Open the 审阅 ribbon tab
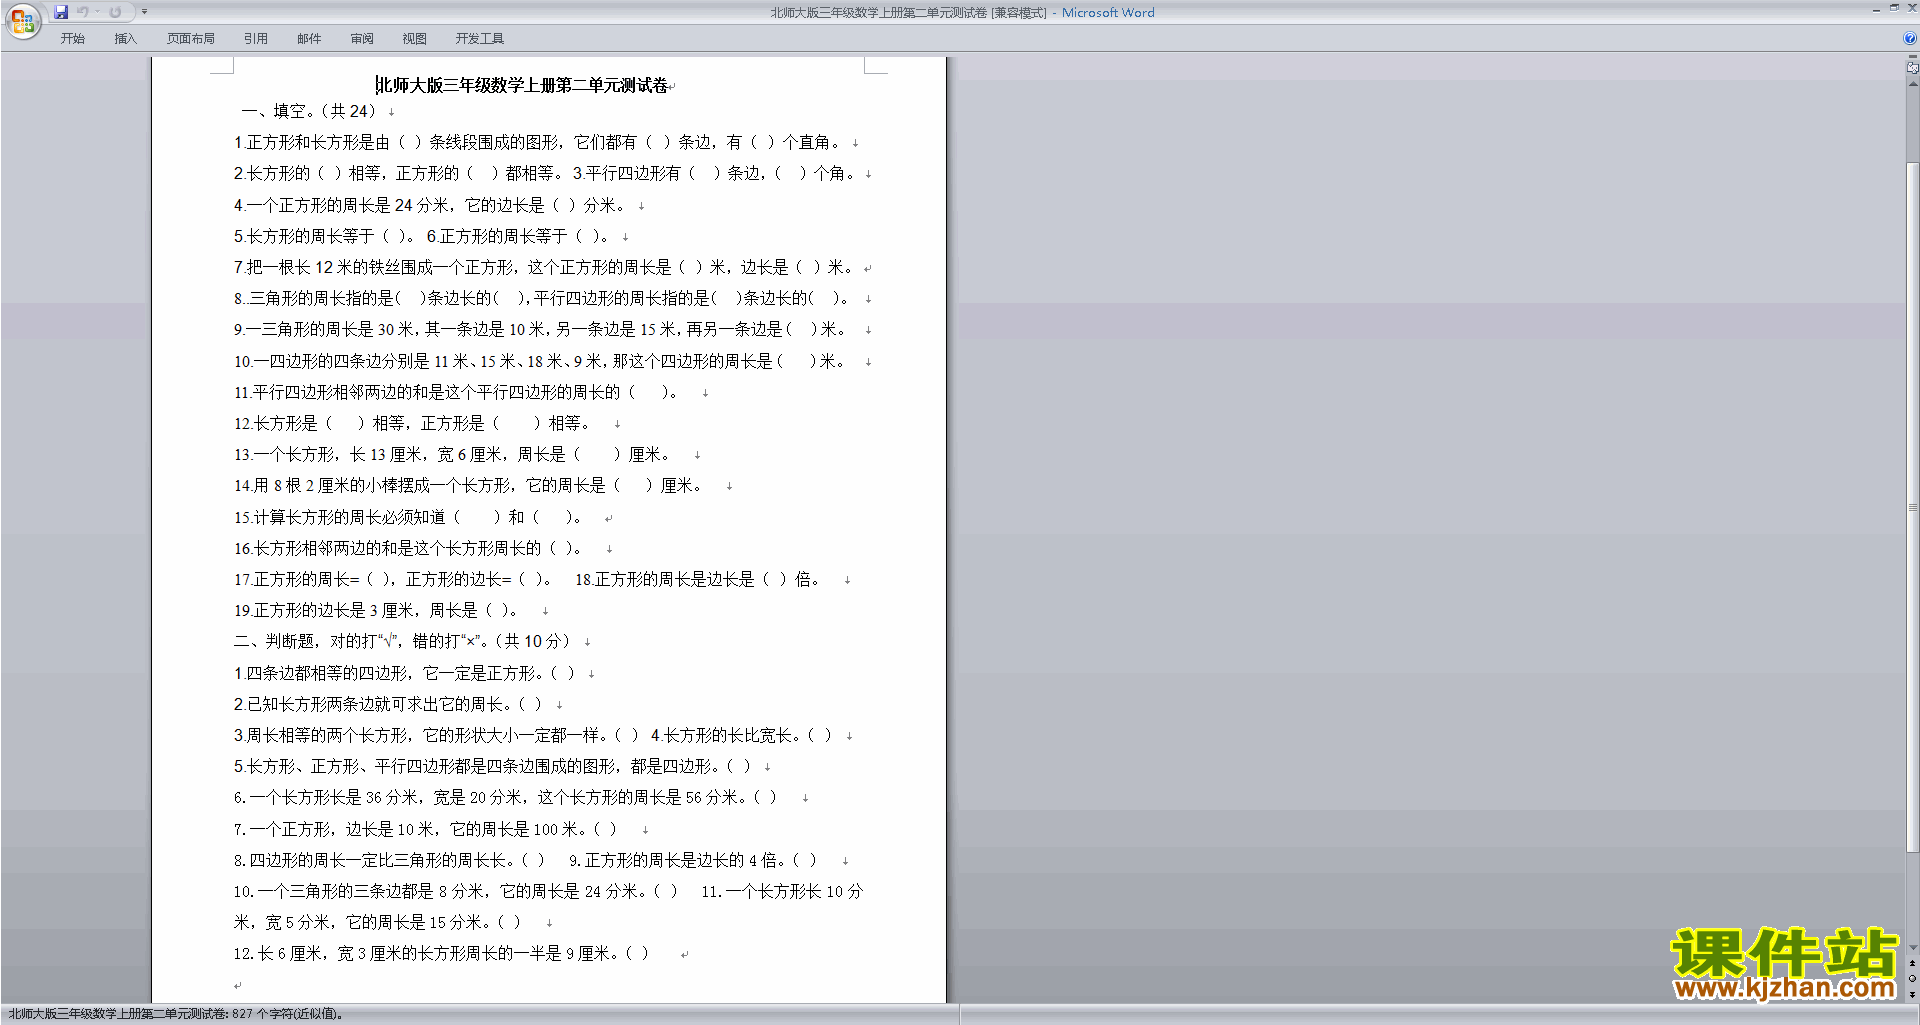Image resolution: width=1920 pixels, height=1025 pixels. coord(362,39)
